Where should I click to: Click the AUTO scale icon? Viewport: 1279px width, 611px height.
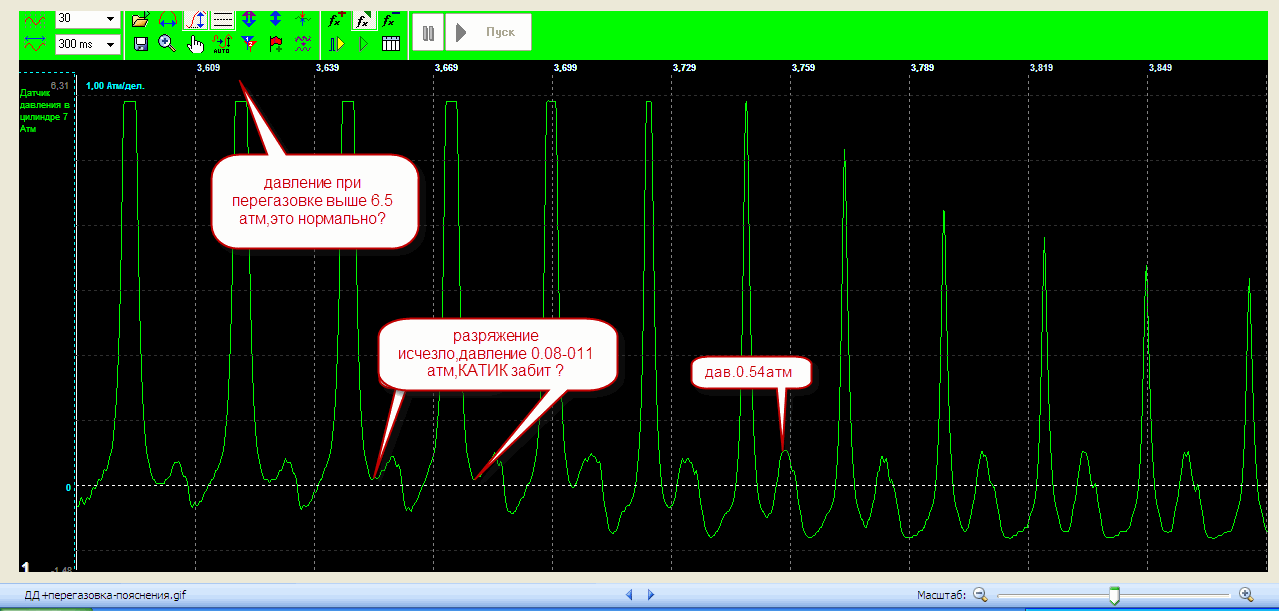pos(223,44)
